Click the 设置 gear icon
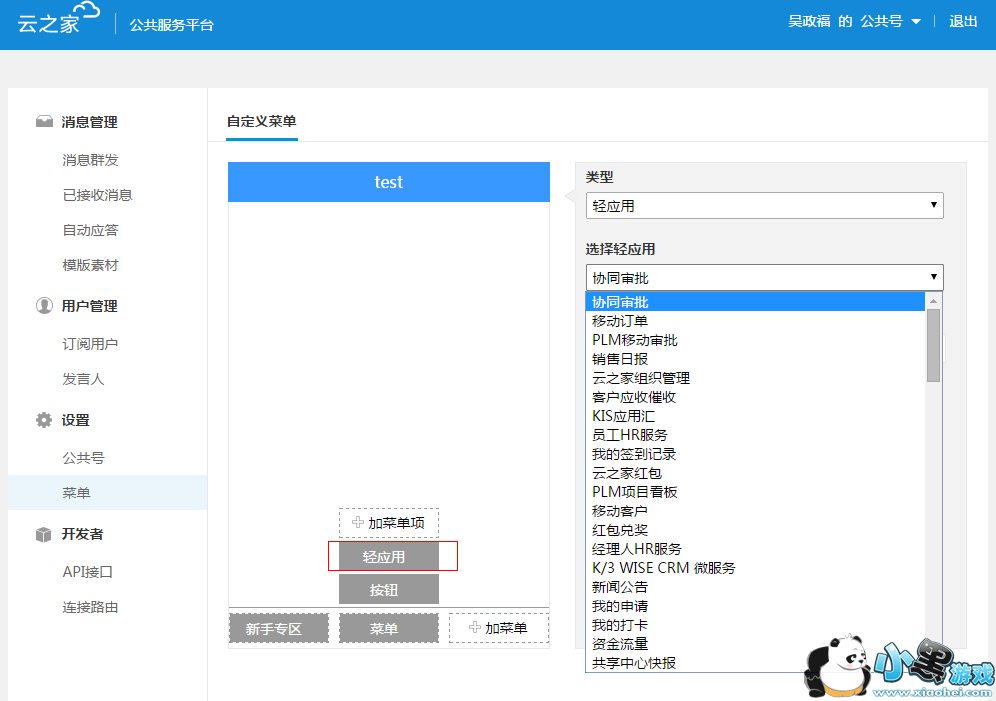This screenshot has width=996, height=701. tap(44, 420)
